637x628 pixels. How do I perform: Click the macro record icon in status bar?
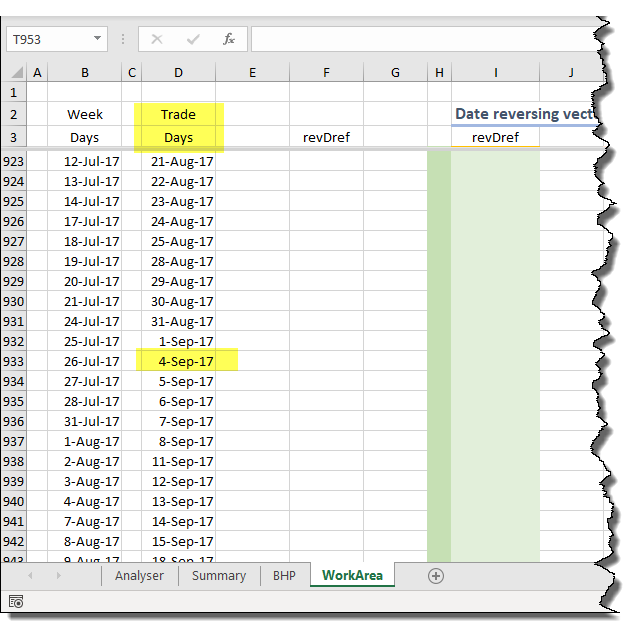[x=16, y=601]
